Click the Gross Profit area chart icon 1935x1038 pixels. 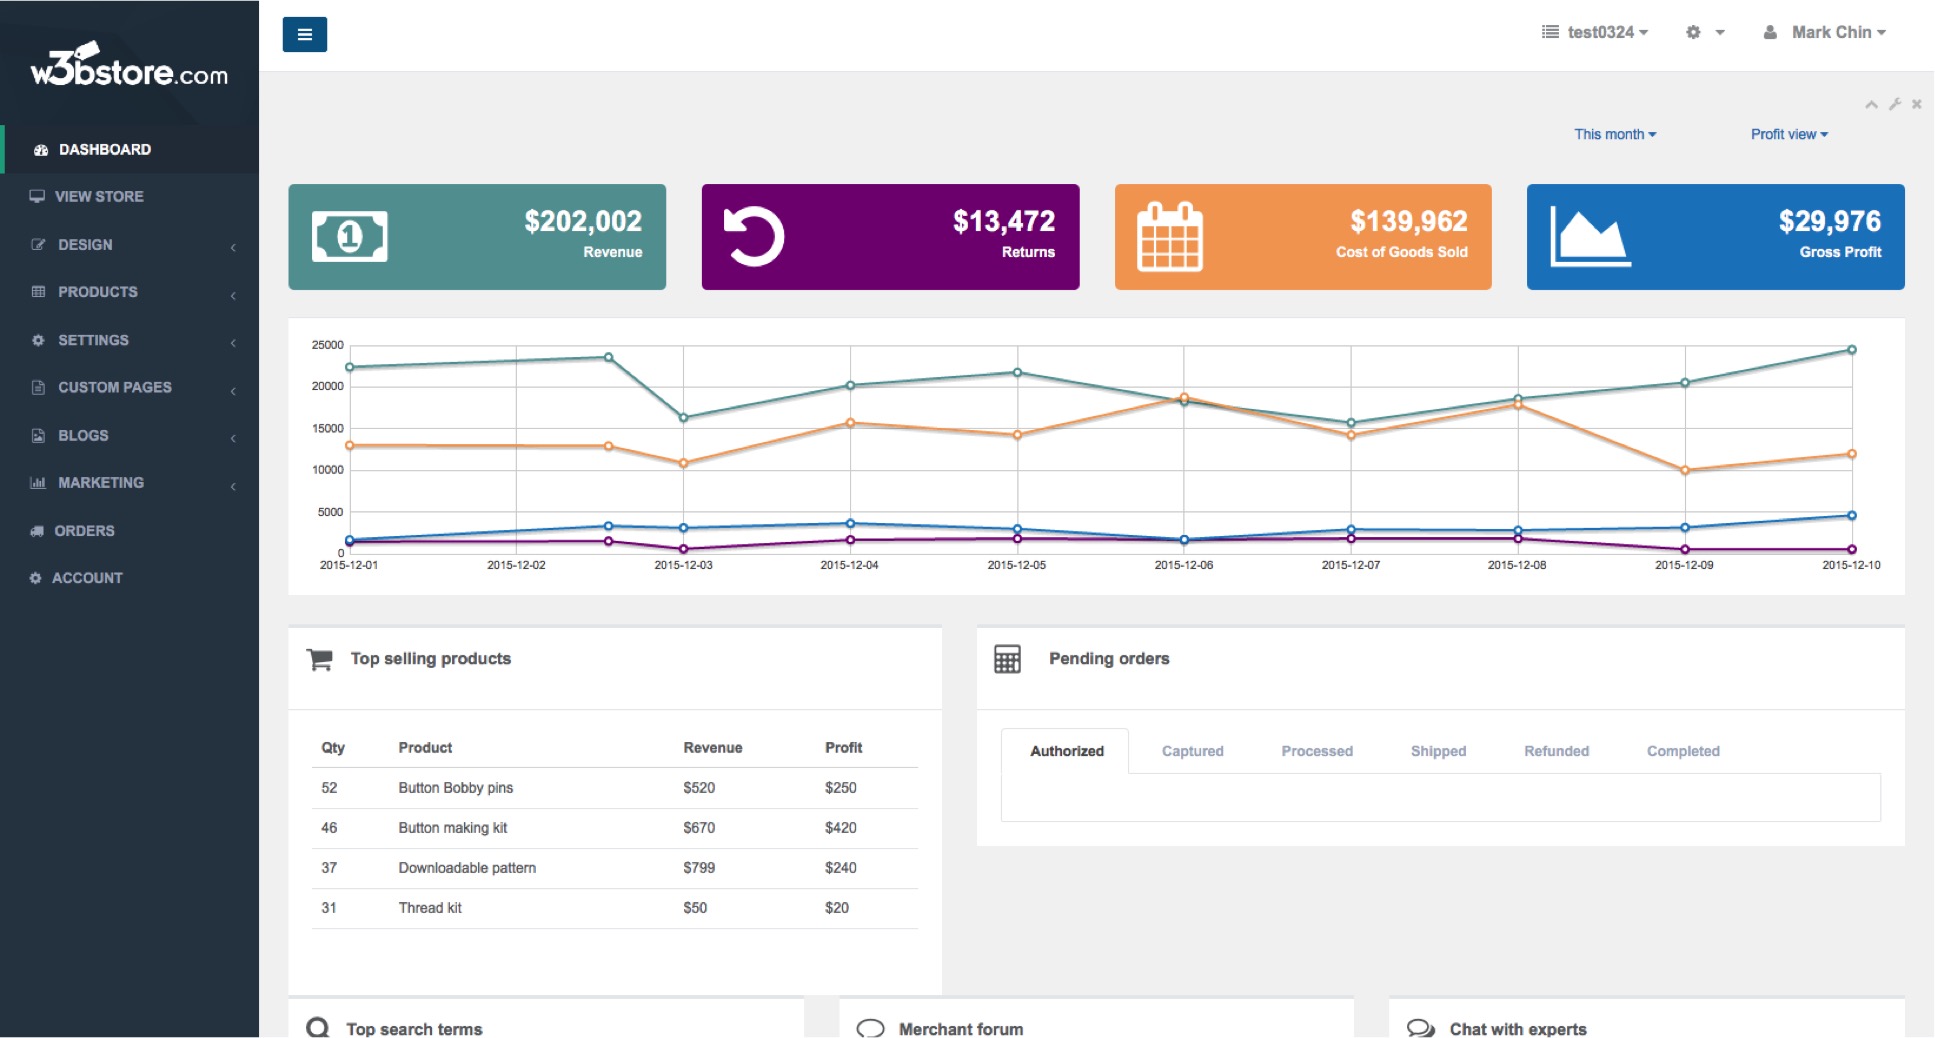coord(1589,237)
